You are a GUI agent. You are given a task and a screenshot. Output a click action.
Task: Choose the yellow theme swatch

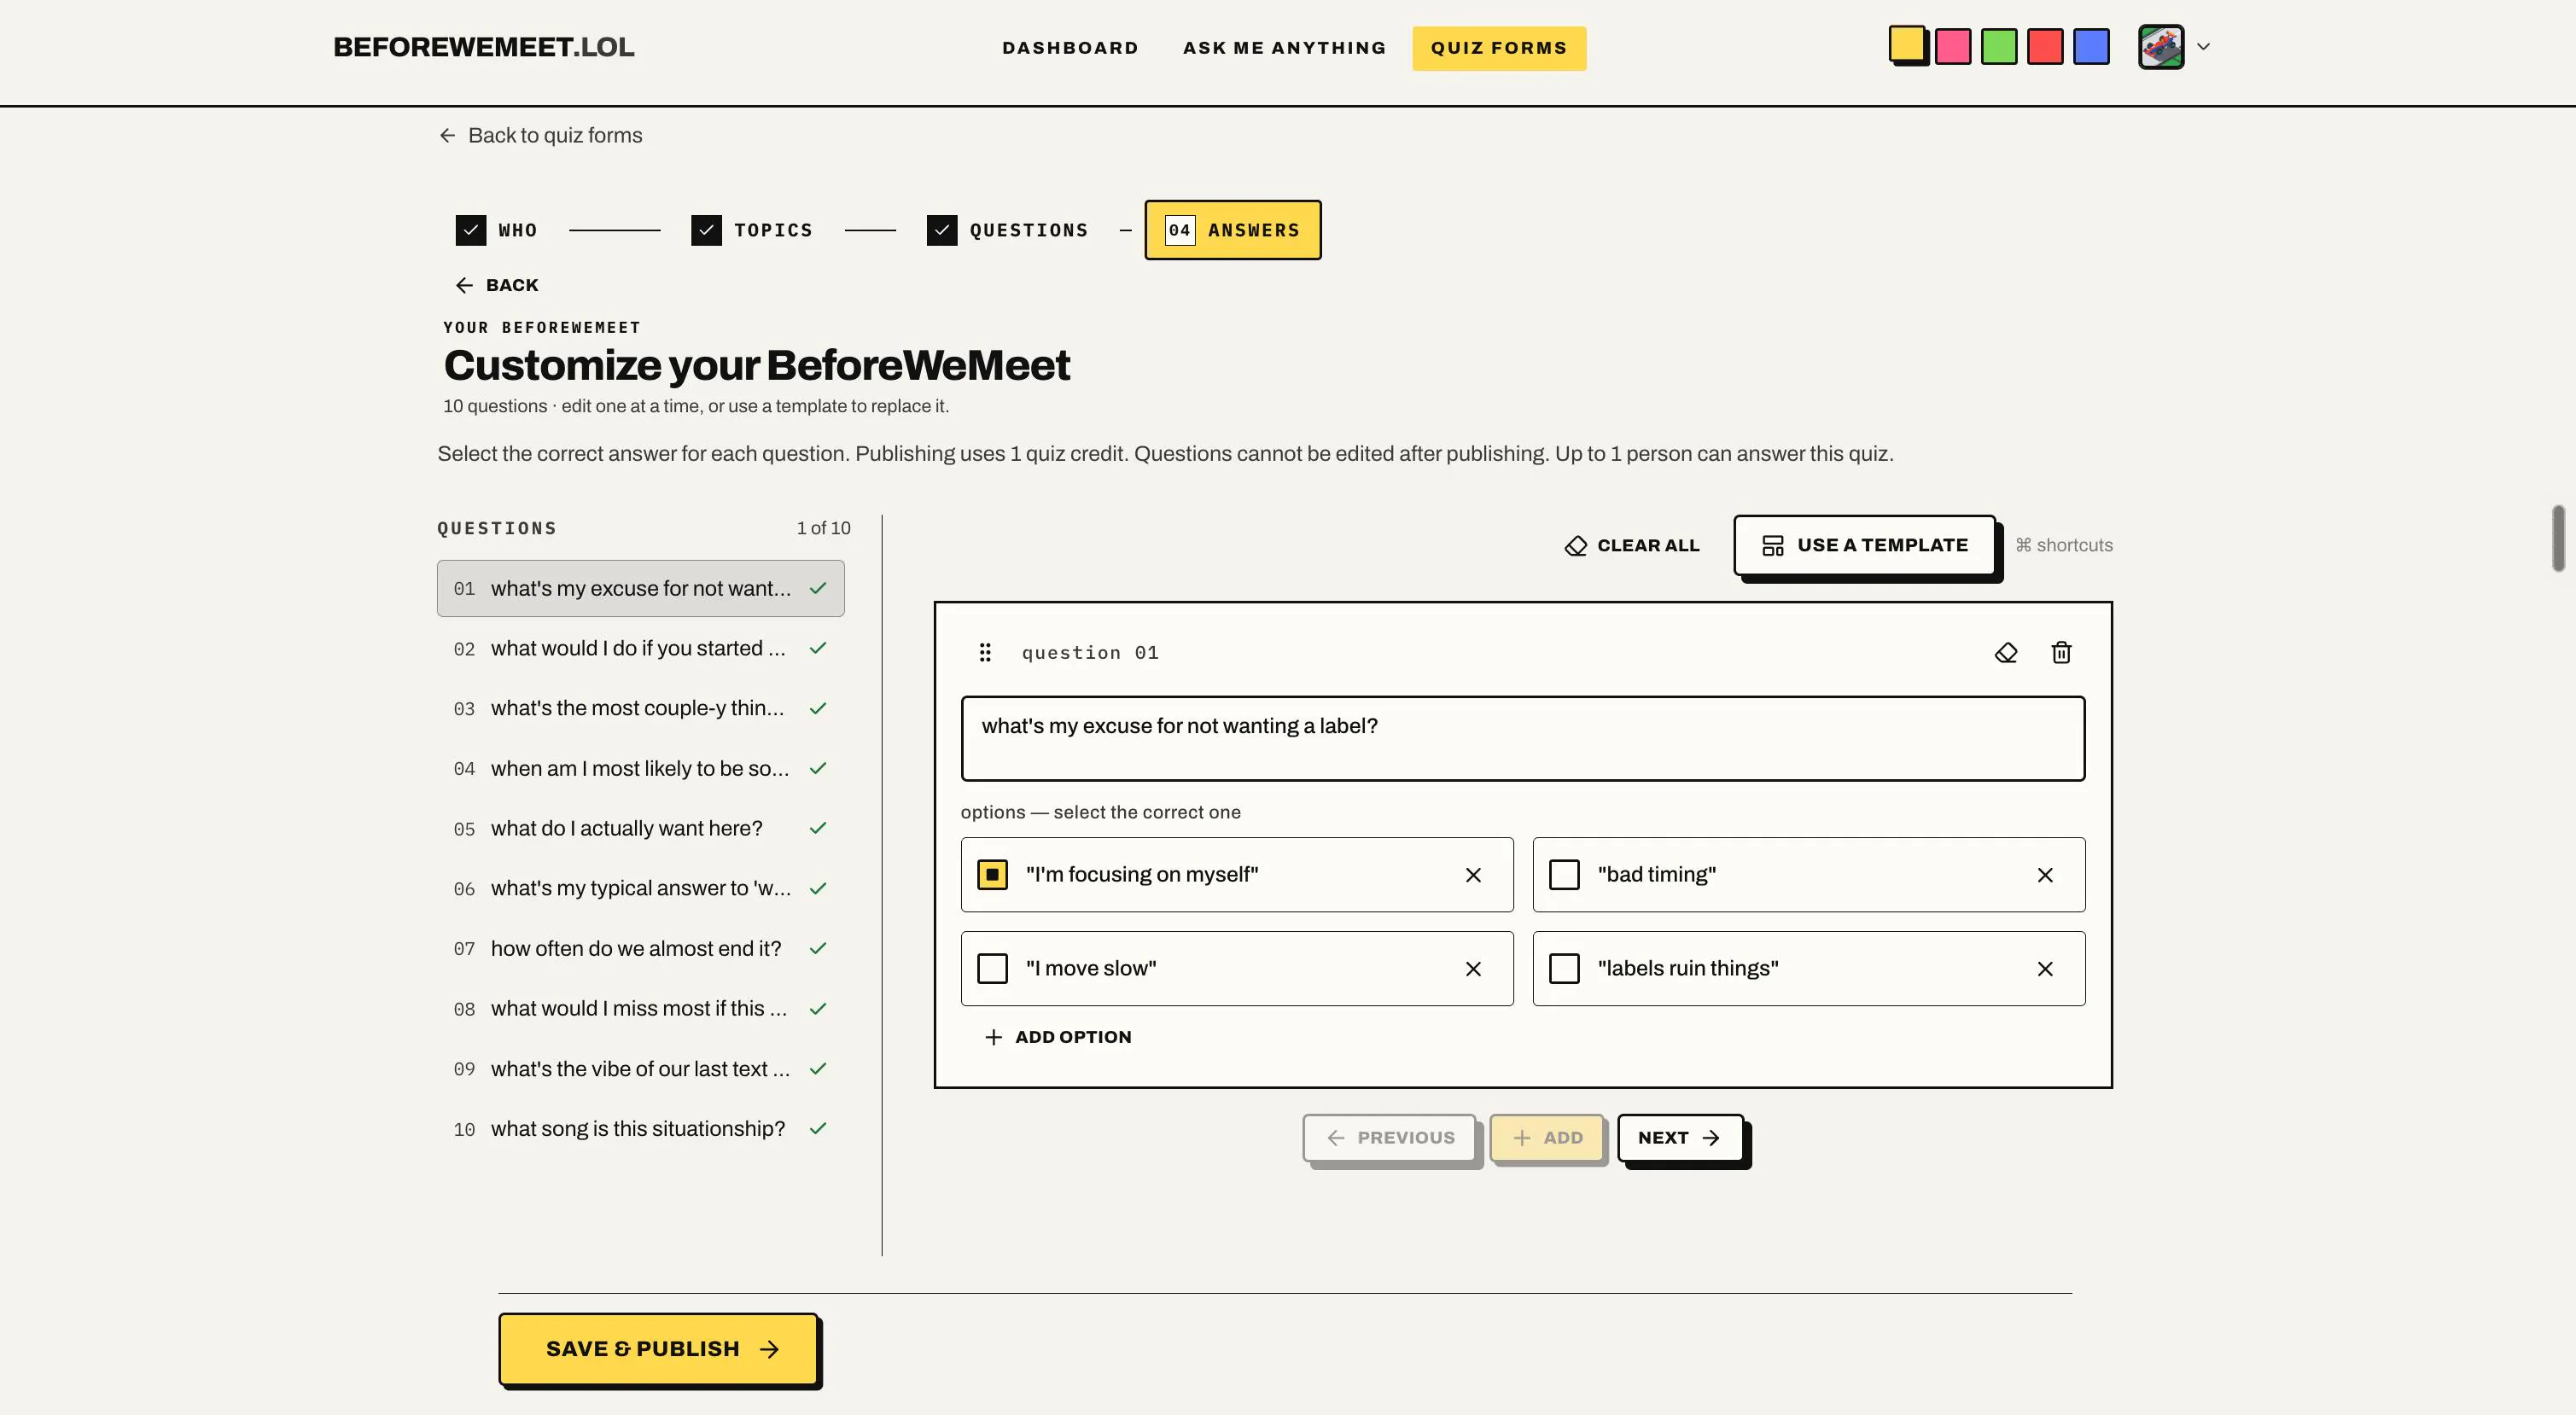pyautogui.click(x=1906, y=45)
